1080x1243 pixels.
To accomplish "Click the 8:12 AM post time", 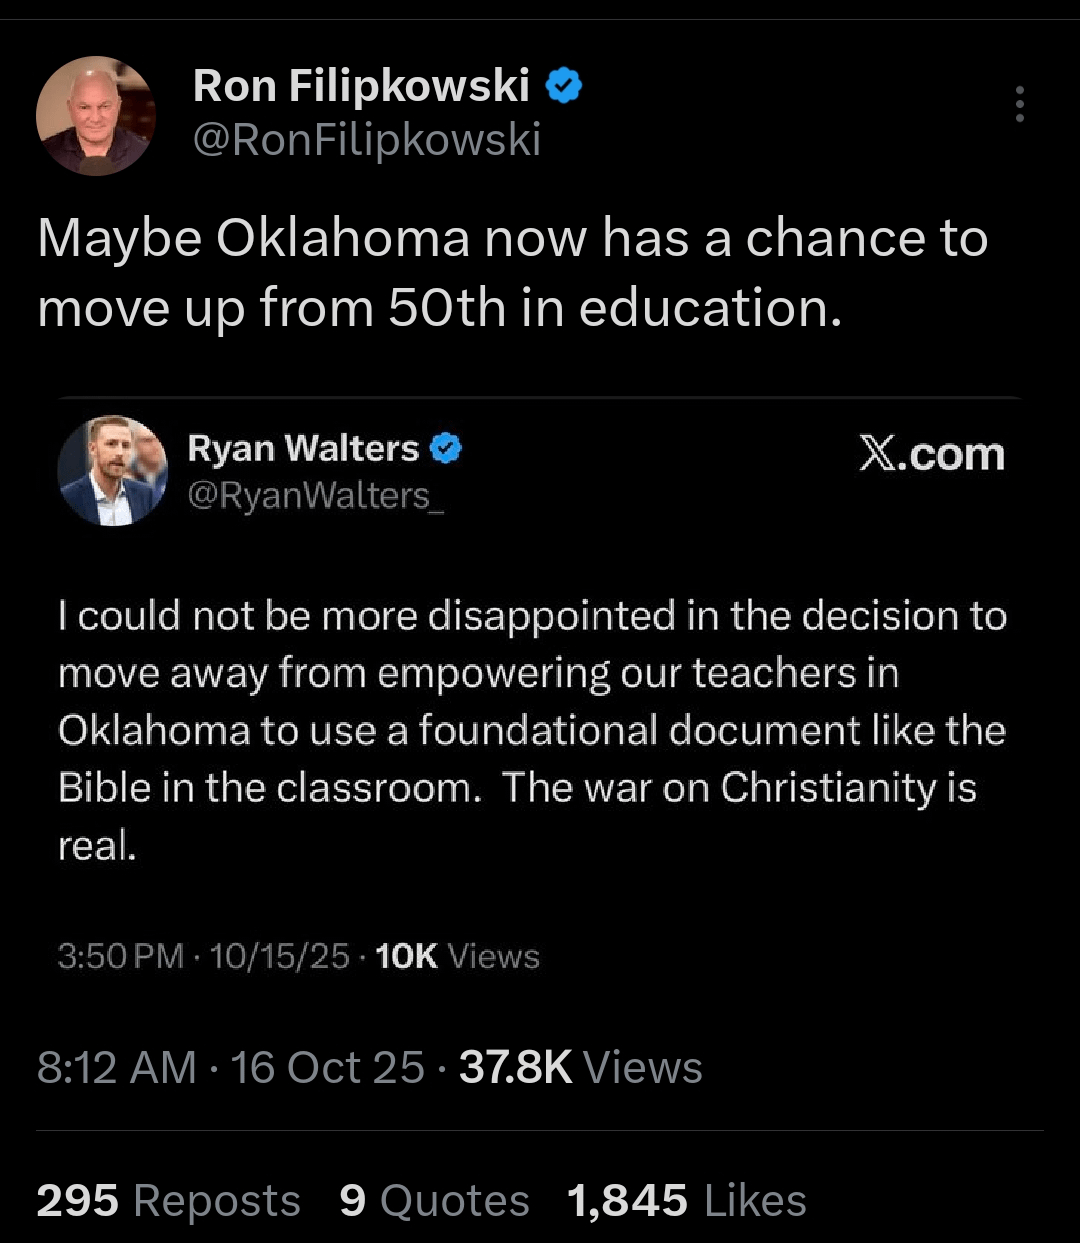I will pyautogui.click(x=116, y=1068).
